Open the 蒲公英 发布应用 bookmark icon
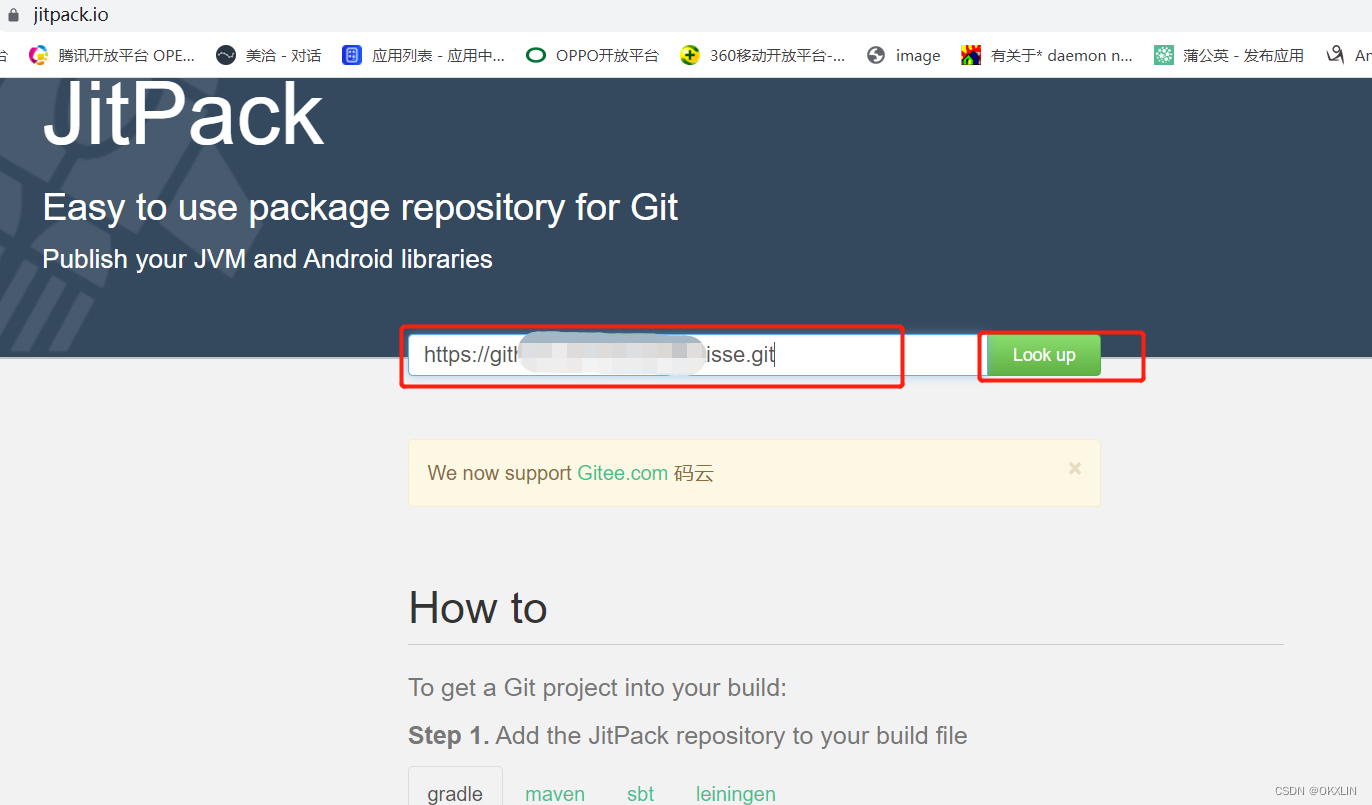The height and width of the screenshot is (805, 1372). 1164,55
